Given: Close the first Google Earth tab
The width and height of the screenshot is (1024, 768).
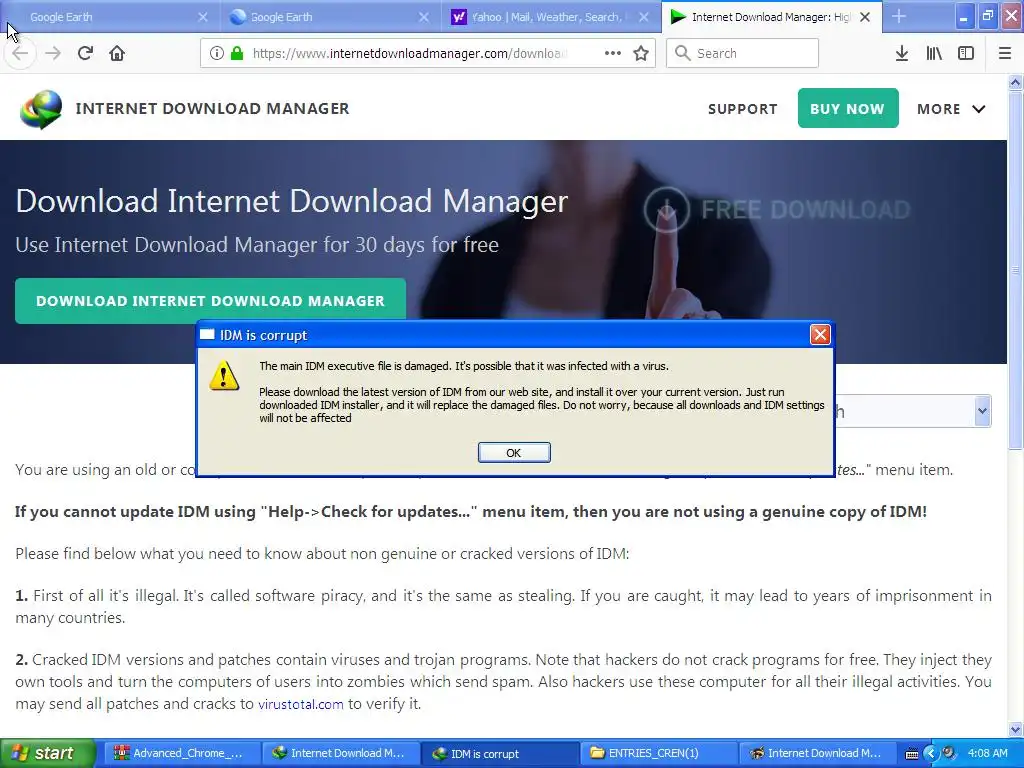Looking at the screenshot, I should coord(203,17).
